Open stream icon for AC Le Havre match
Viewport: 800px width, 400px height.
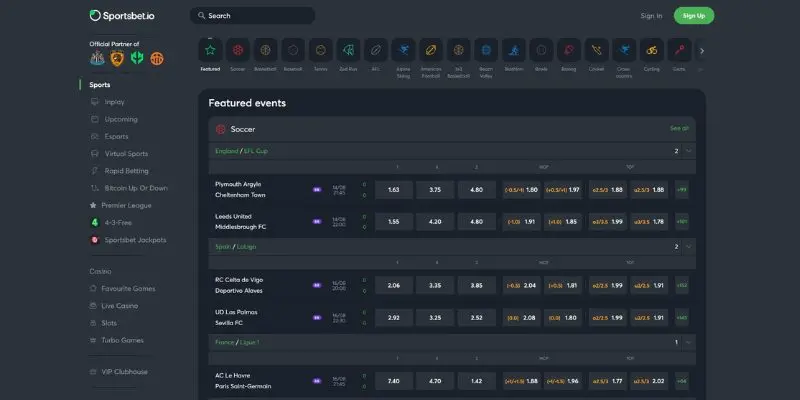(317, 381)
